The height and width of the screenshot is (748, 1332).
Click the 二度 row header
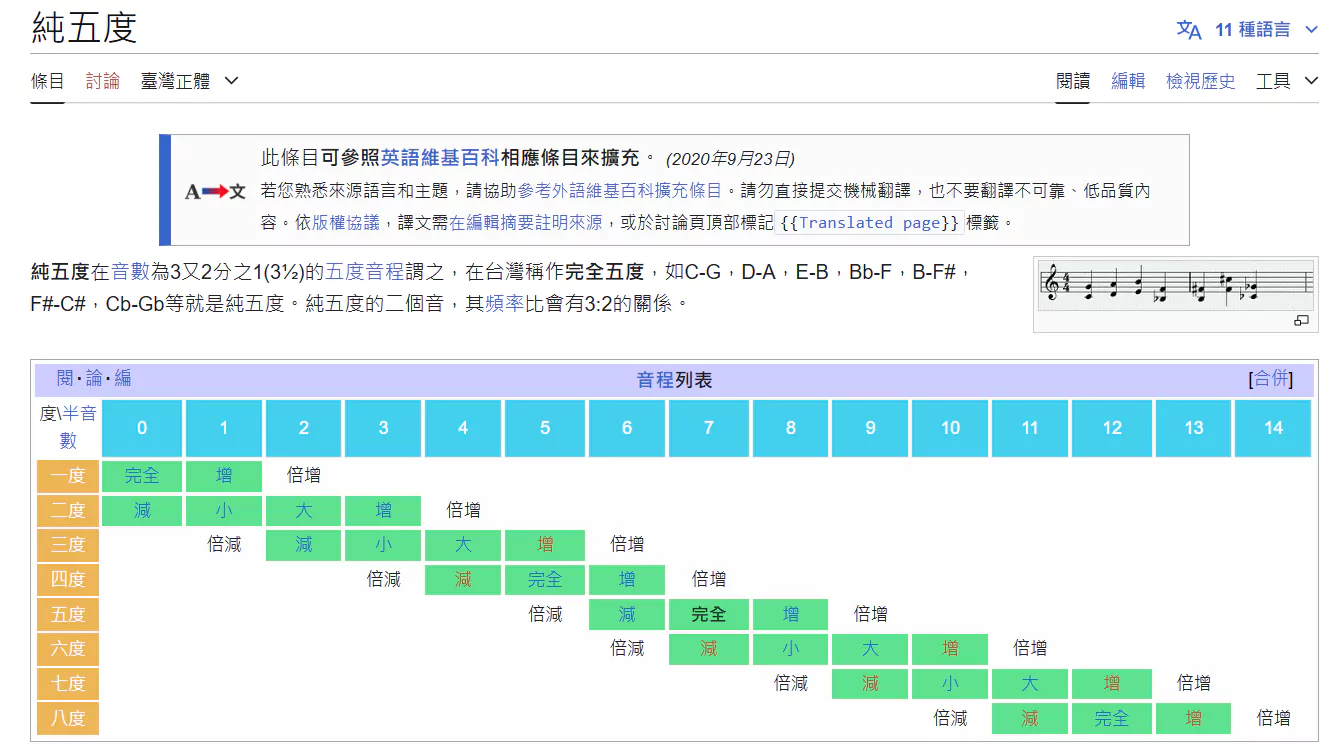68,511
